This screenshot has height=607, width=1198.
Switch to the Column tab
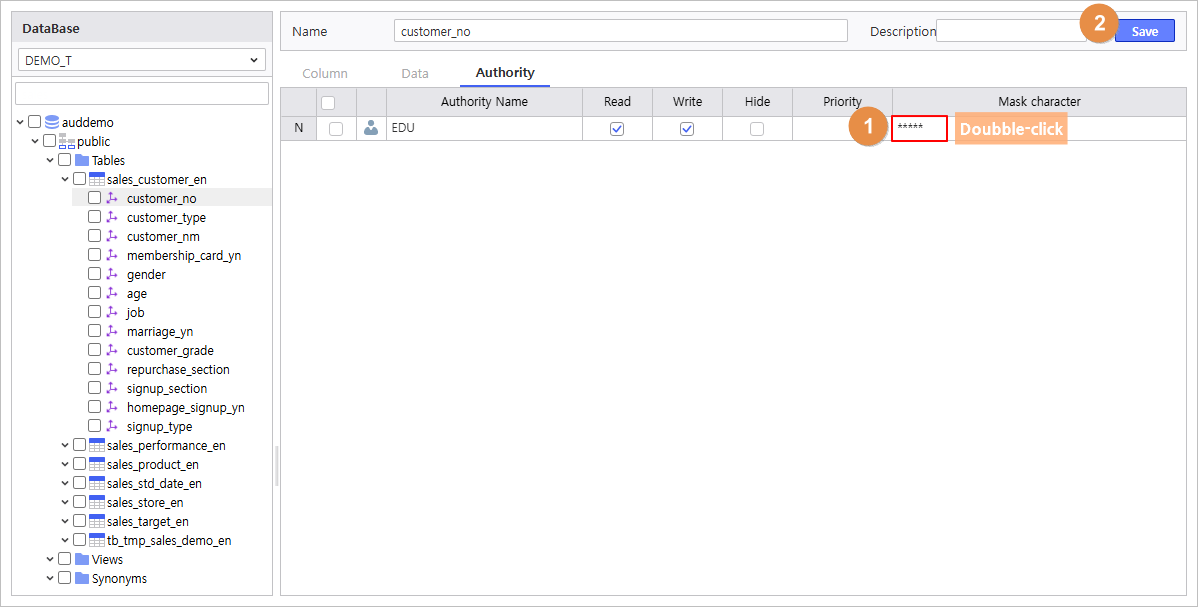tap(325, 73)
